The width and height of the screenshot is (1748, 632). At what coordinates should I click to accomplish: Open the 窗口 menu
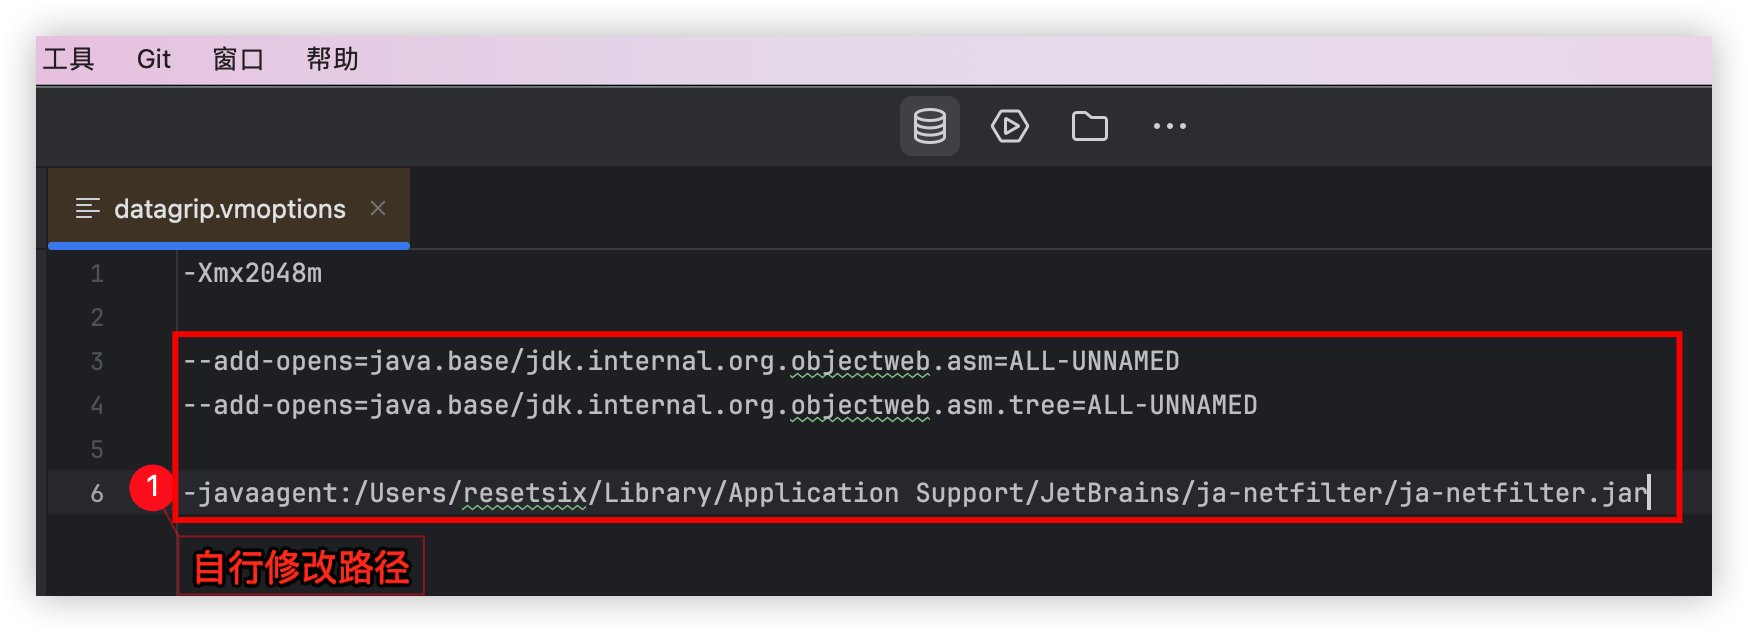click(x=238, y=60)
